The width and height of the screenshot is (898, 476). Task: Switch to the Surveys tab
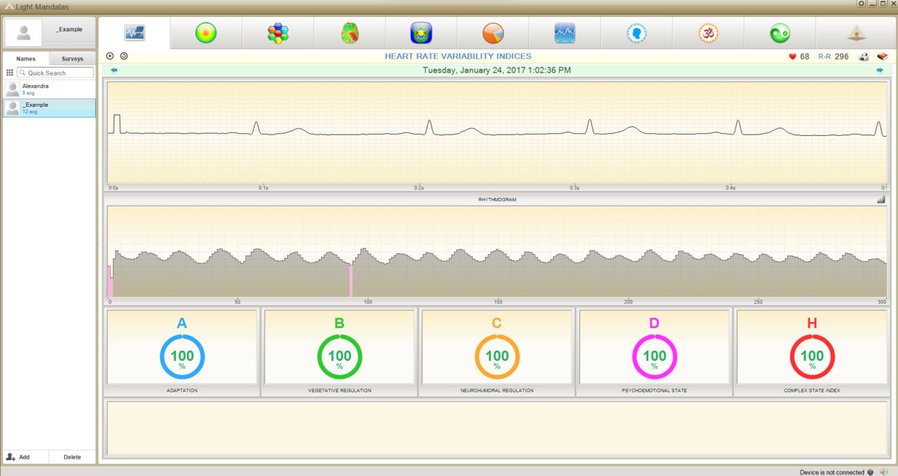[x=72, y=59]
